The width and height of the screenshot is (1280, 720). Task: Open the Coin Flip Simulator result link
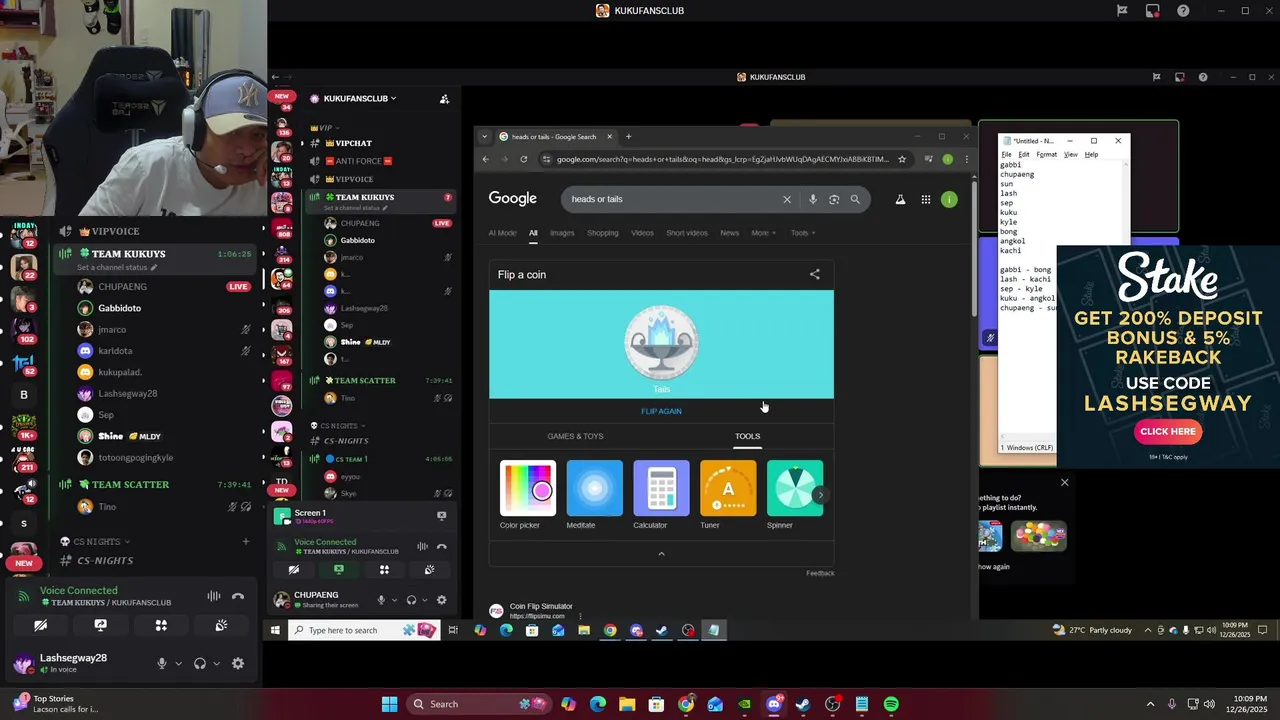[541, 606]
